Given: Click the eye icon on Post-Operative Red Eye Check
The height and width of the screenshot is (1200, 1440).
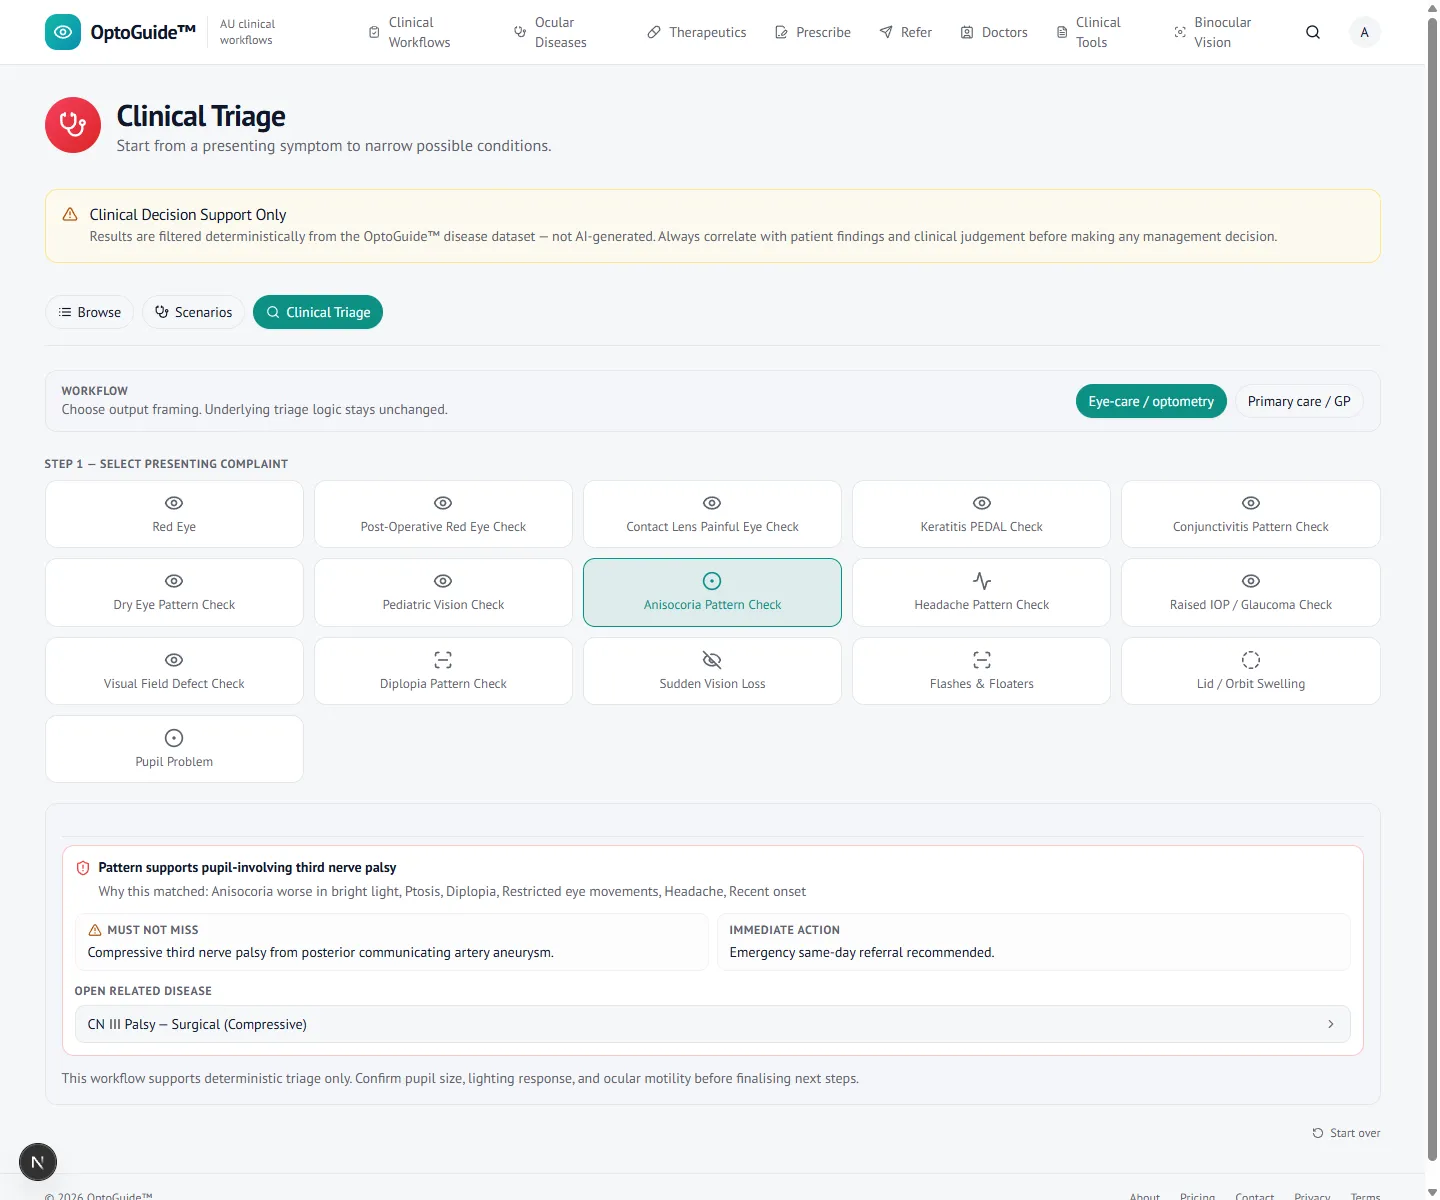Looking at the screenshot, I should click(x=443, y=503).
